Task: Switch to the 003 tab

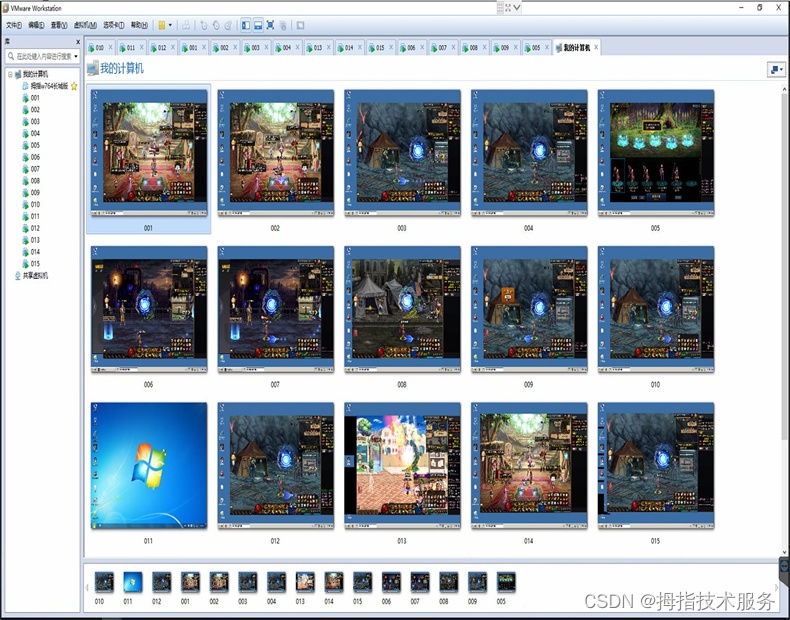Action: tap(255, 48)
